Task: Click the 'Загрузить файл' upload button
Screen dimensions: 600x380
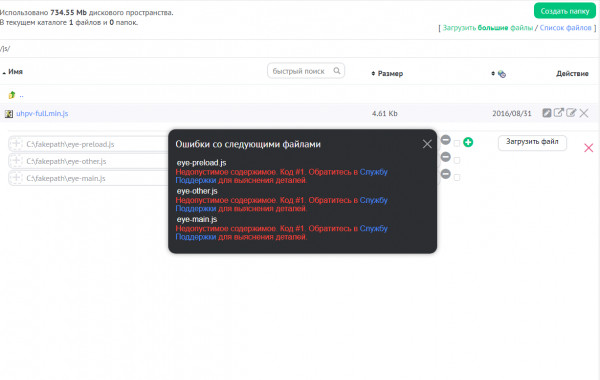Action: click(532, 142)
